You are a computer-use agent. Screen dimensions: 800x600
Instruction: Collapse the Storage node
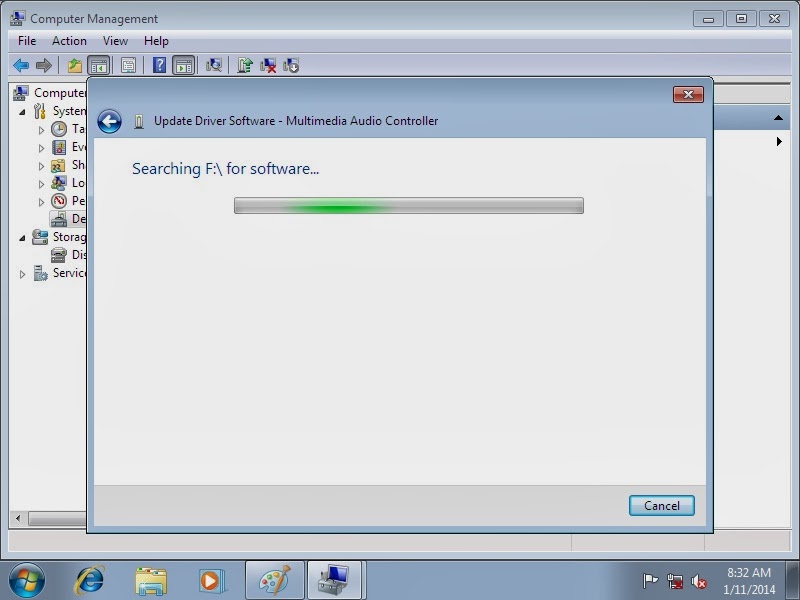pyautogui.click(x=22, y=238)
